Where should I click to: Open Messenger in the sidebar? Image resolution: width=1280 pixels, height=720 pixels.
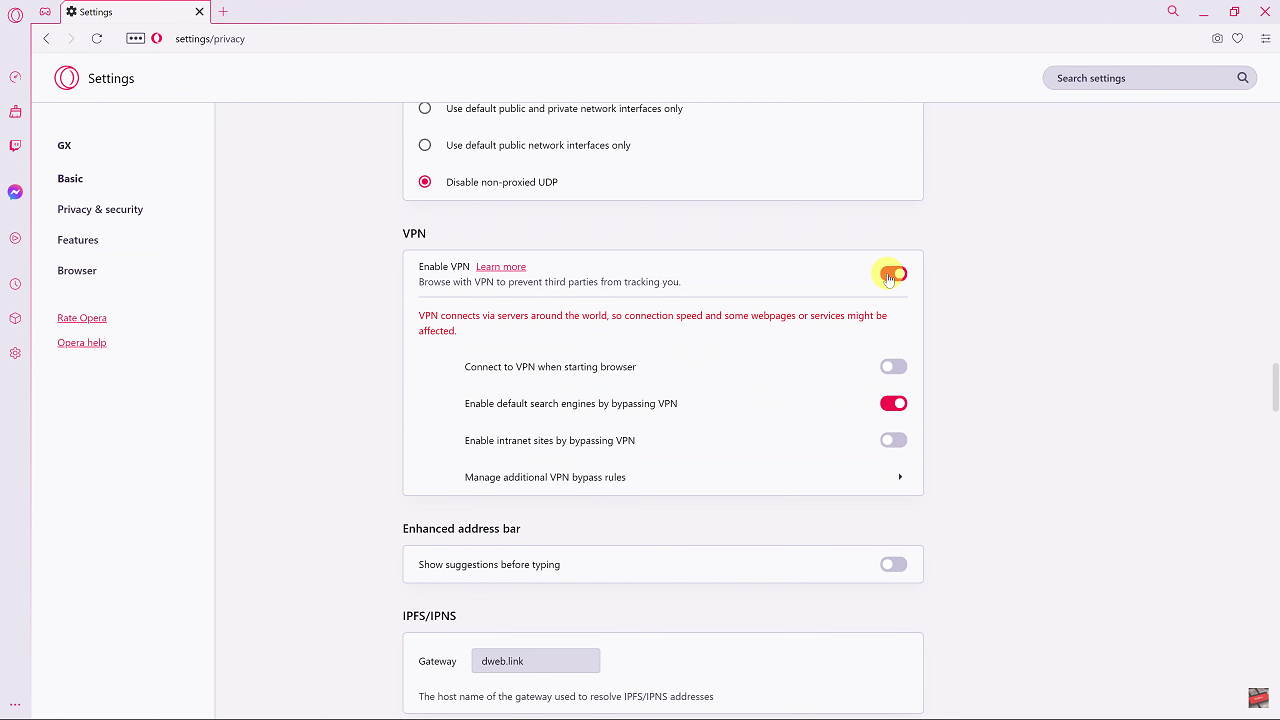click(15, 192)
